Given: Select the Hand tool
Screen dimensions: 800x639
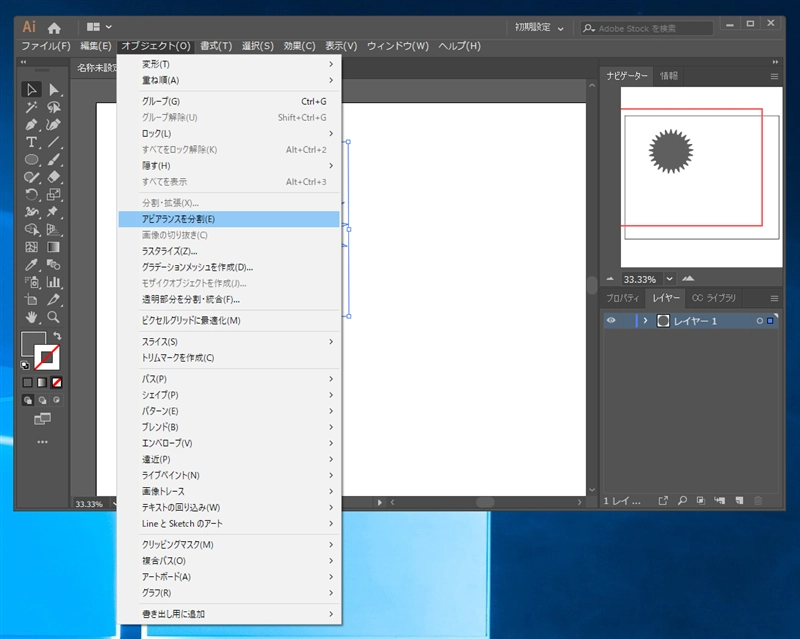Looking at the screenshot, I should [x=31, y=317].
